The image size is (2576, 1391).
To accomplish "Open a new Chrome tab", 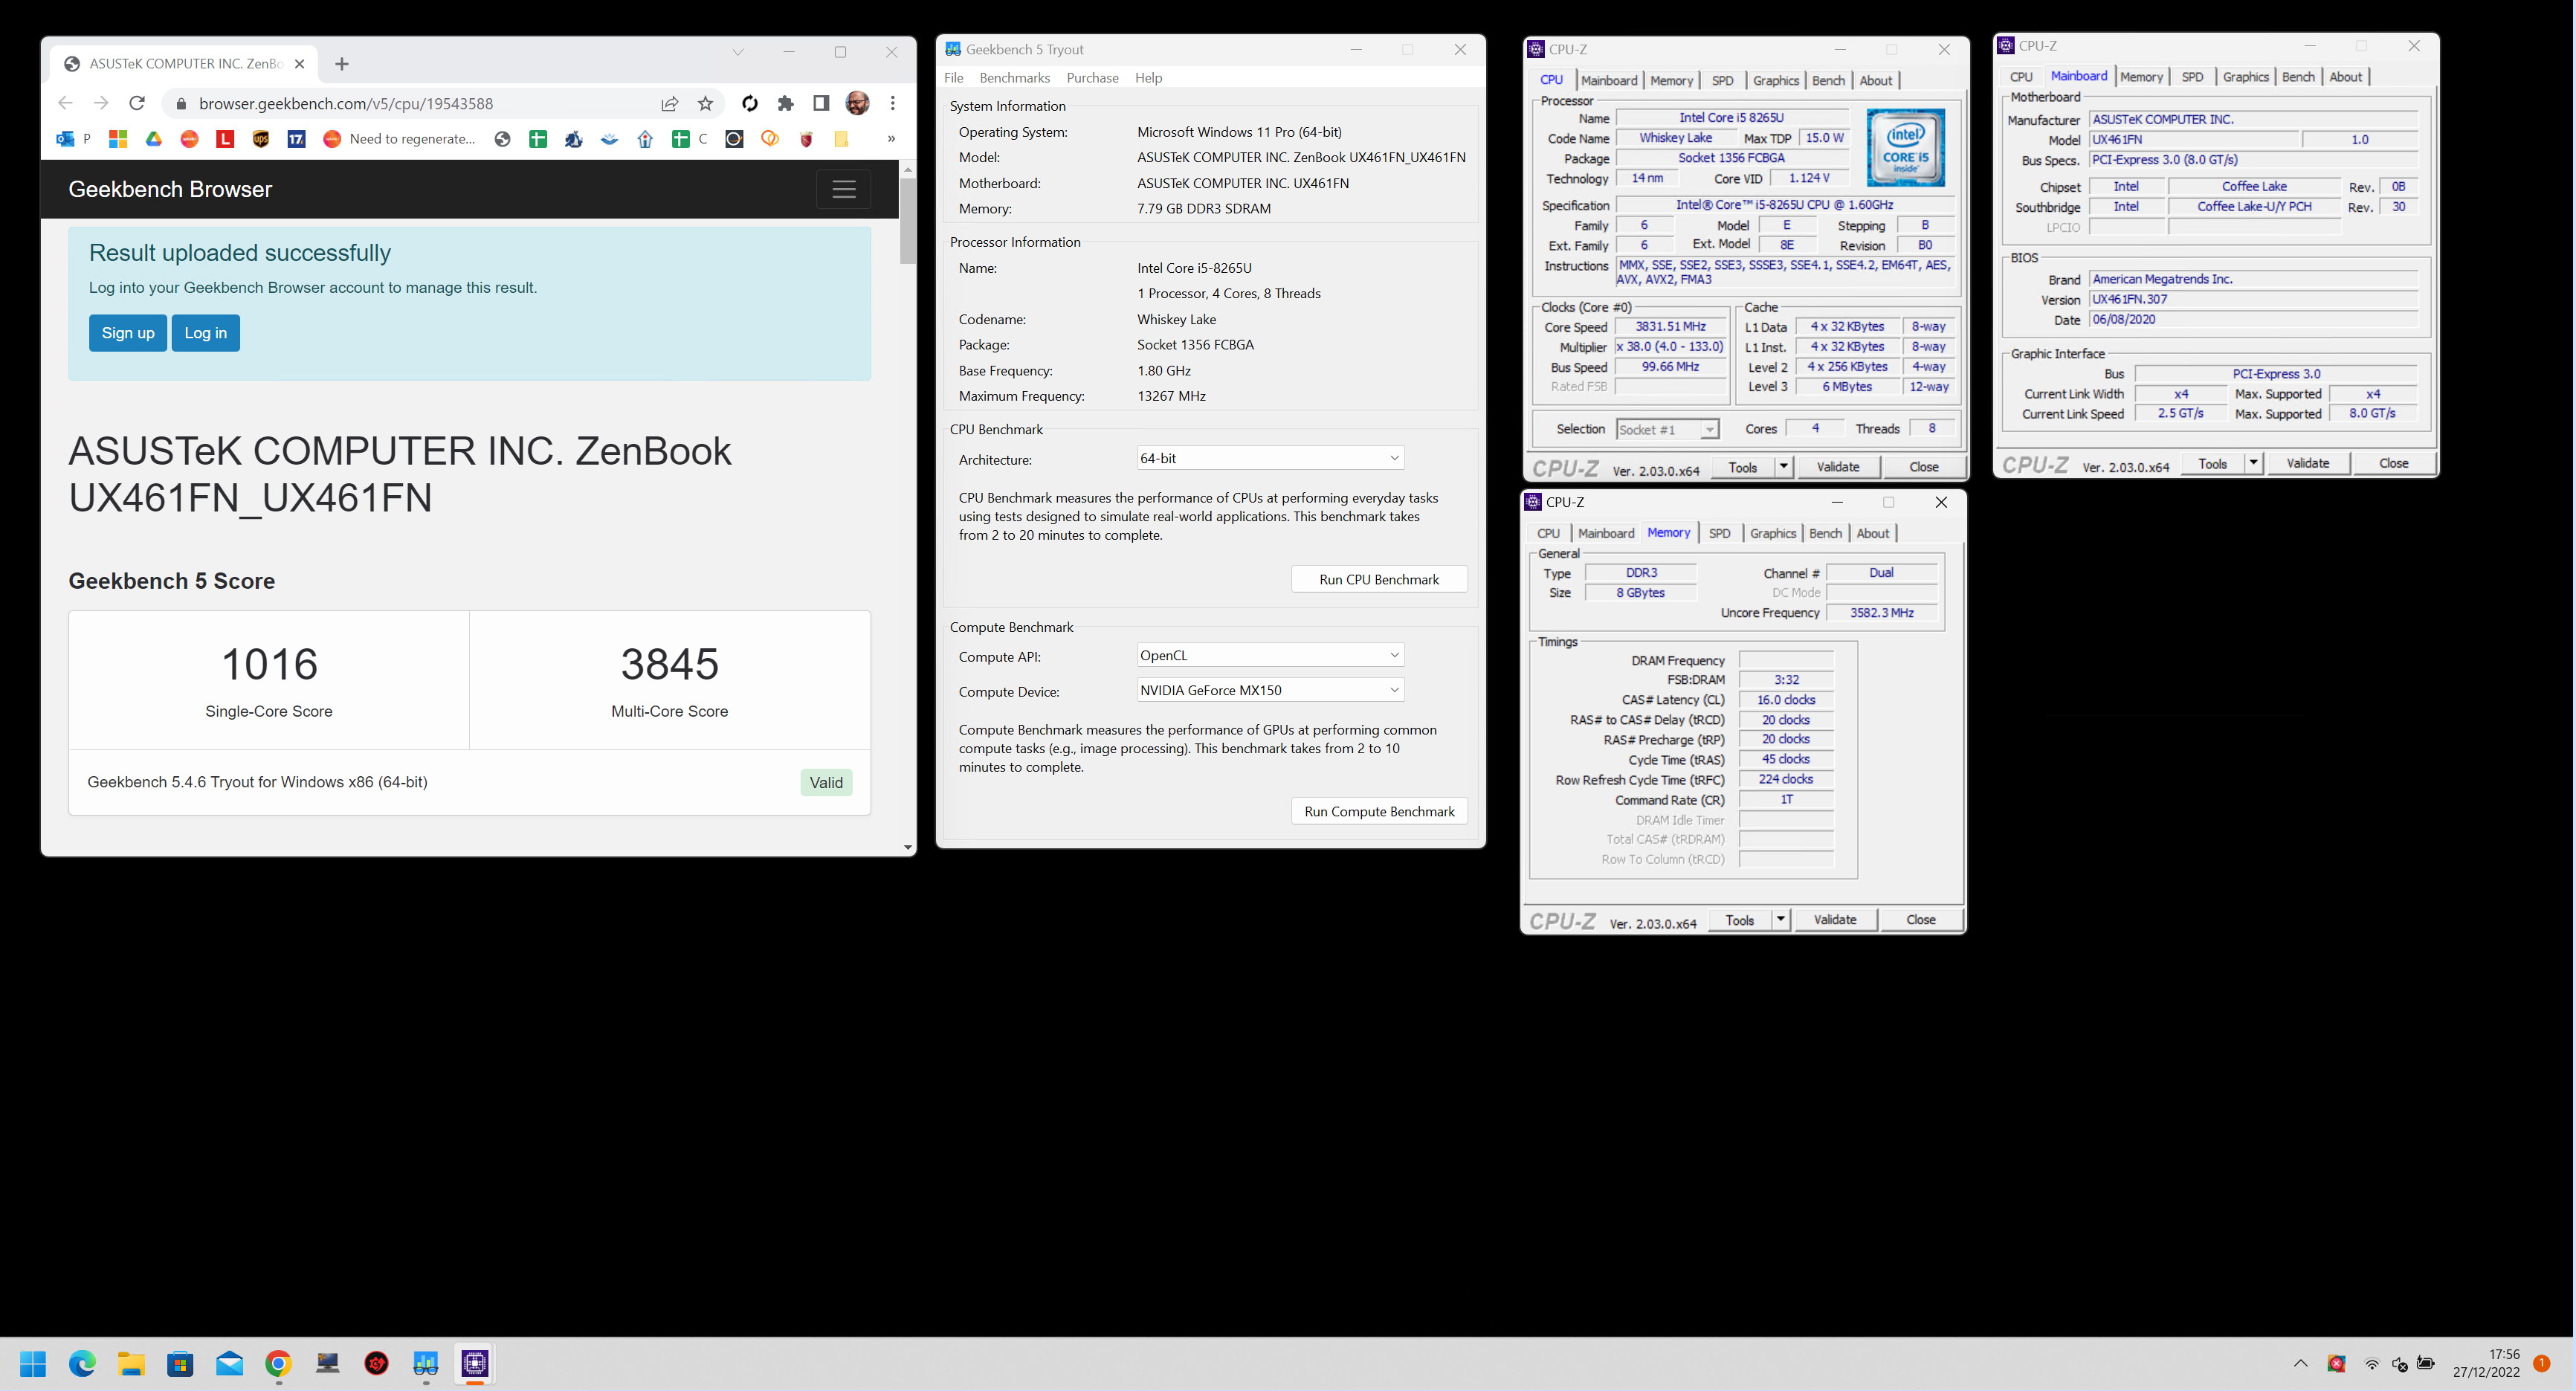I will point(342,64).
